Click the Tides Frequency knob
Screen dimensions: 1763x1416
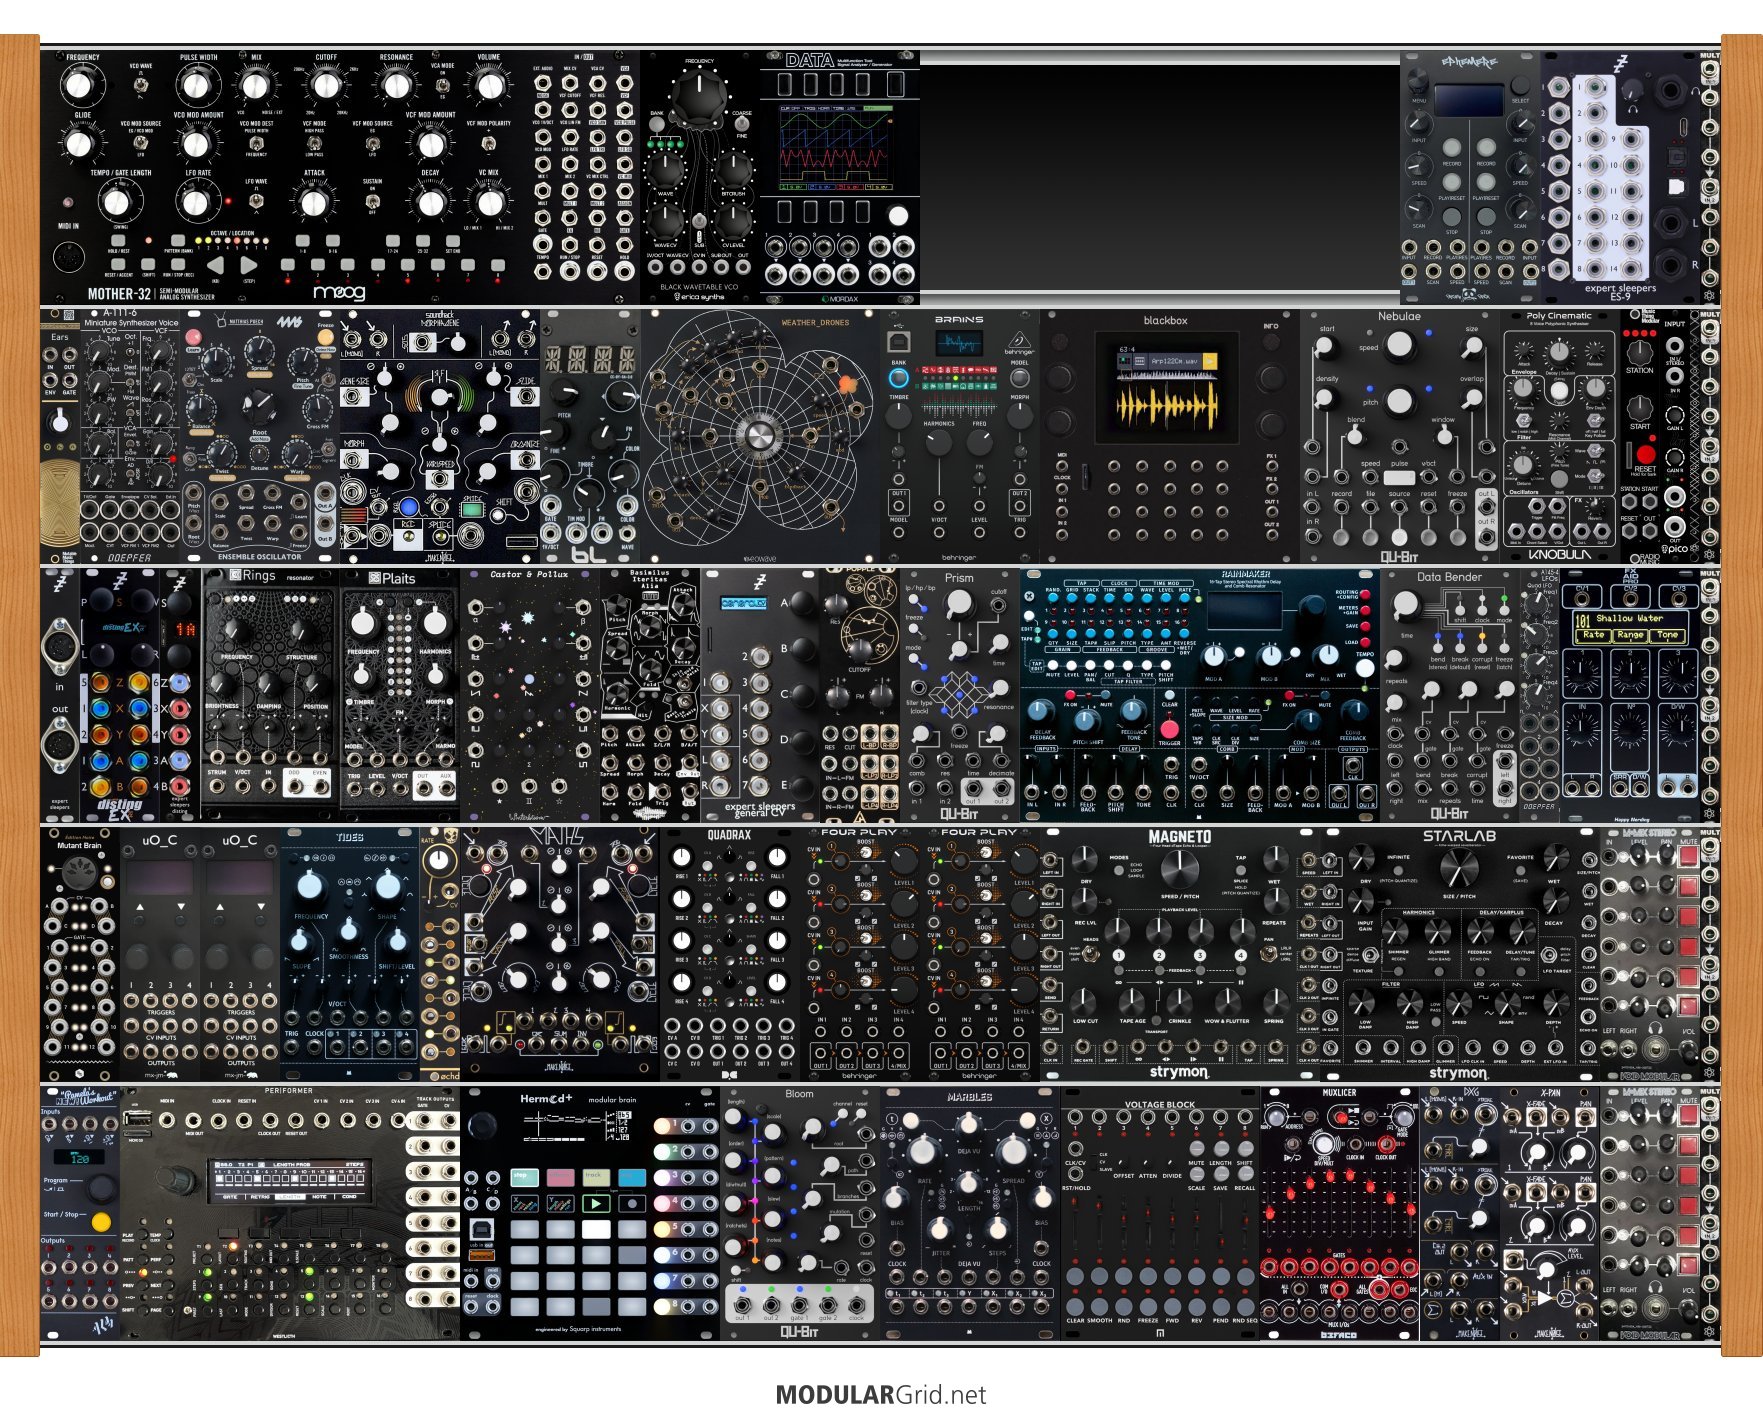coord(310,885)
